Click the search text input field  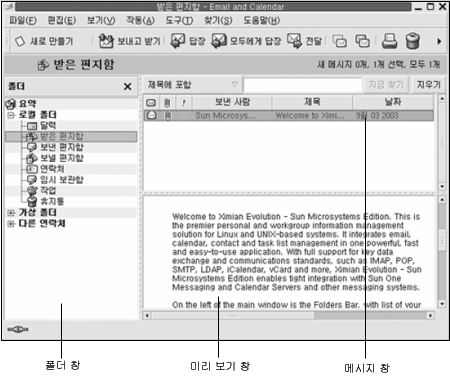pyautogui.click(x=303, y=85)
